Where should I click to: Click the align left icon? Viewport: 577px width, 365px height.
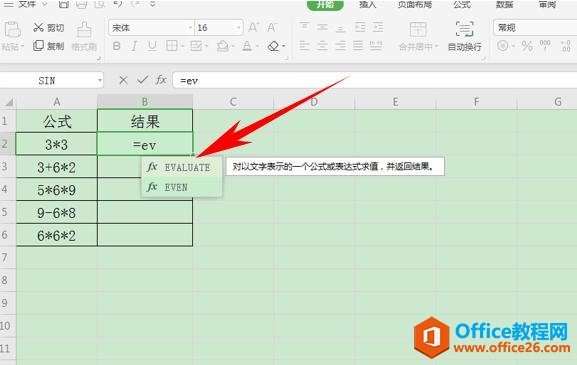(304, 46)
